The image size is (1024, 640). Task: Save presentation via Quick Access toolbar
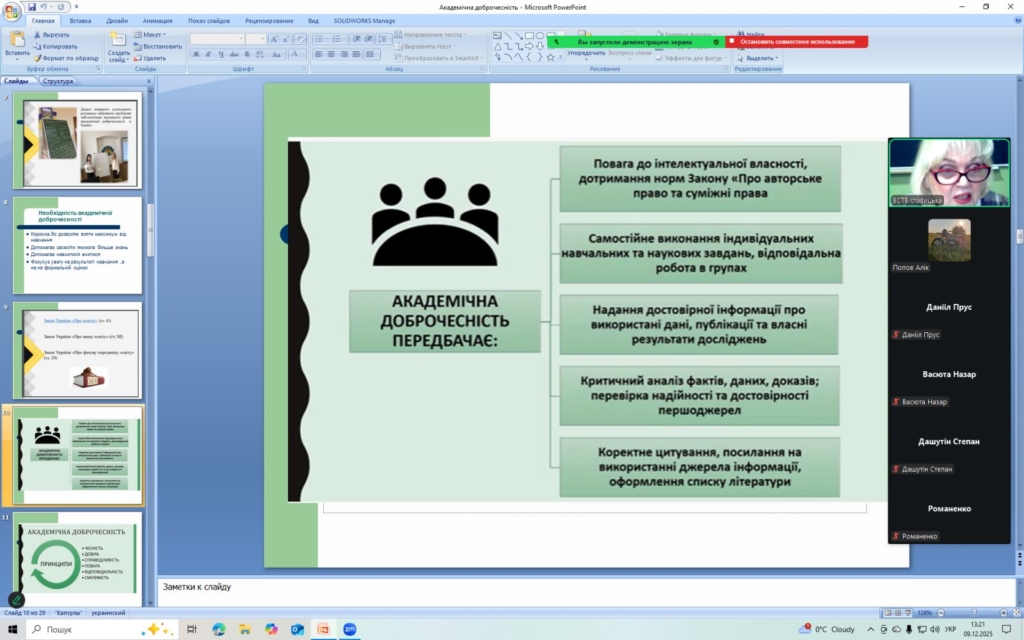coord(31,7)
